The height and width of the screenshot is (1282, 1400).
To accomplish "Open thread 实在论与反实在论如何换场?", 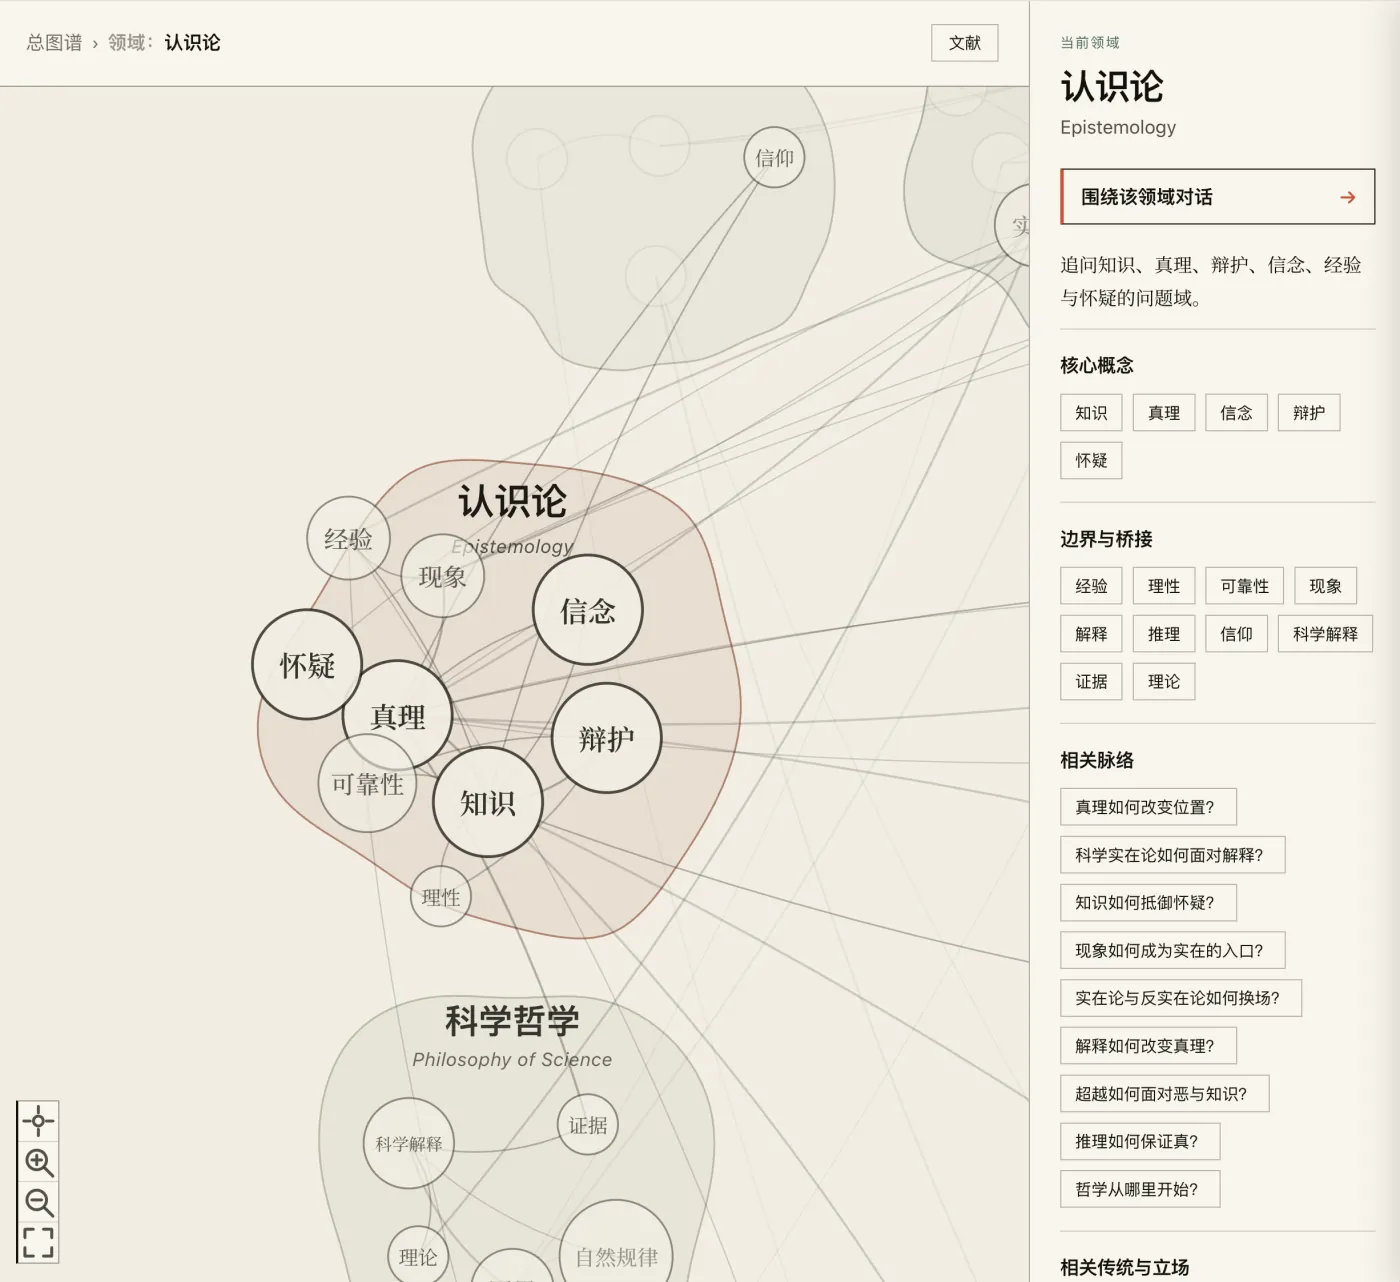I will click(1181, 998).
